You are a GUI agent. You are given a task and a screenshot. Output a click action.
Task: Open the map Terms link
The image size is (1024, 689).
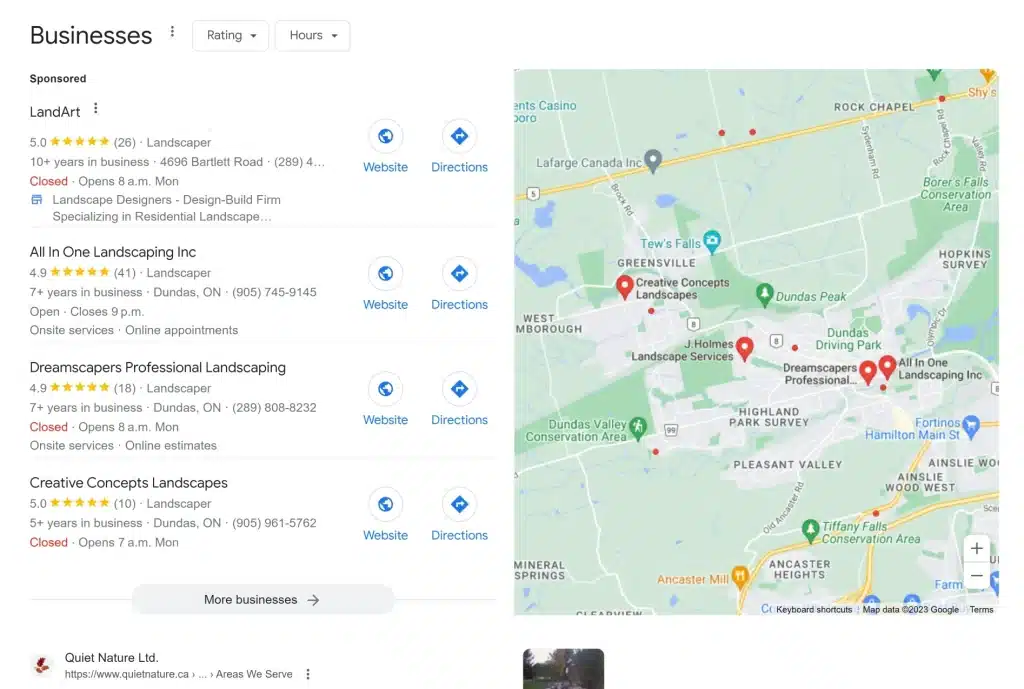pos(981,609)
